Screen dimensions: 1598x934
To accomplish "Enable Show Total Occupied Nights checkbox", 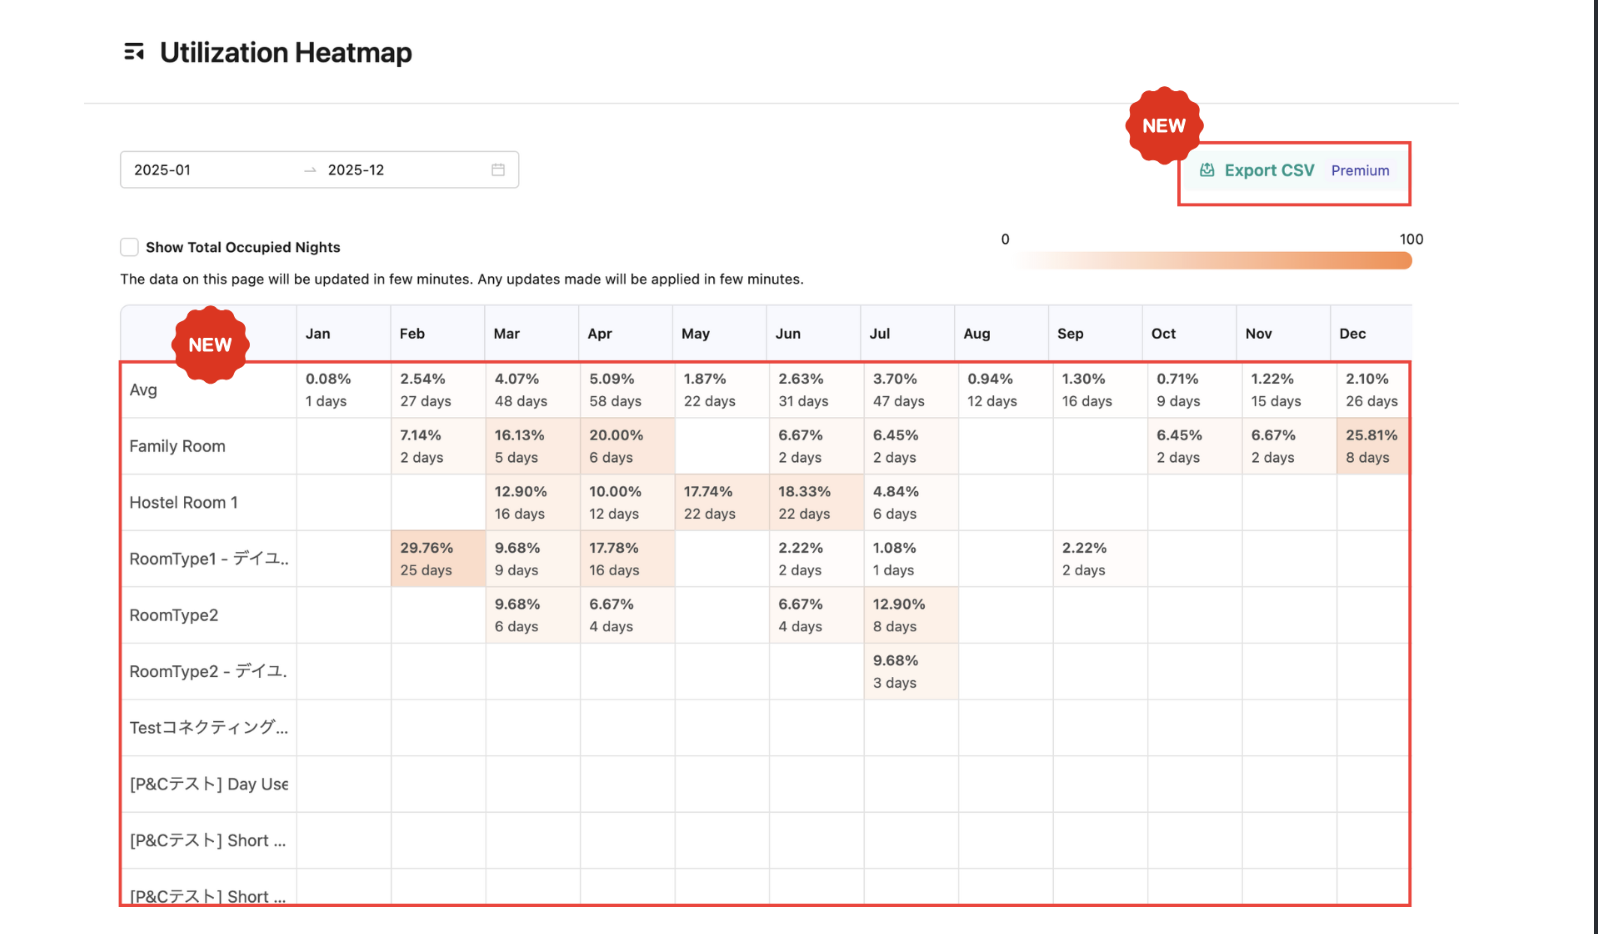I will pyautogui.click(x=129, y=247).
